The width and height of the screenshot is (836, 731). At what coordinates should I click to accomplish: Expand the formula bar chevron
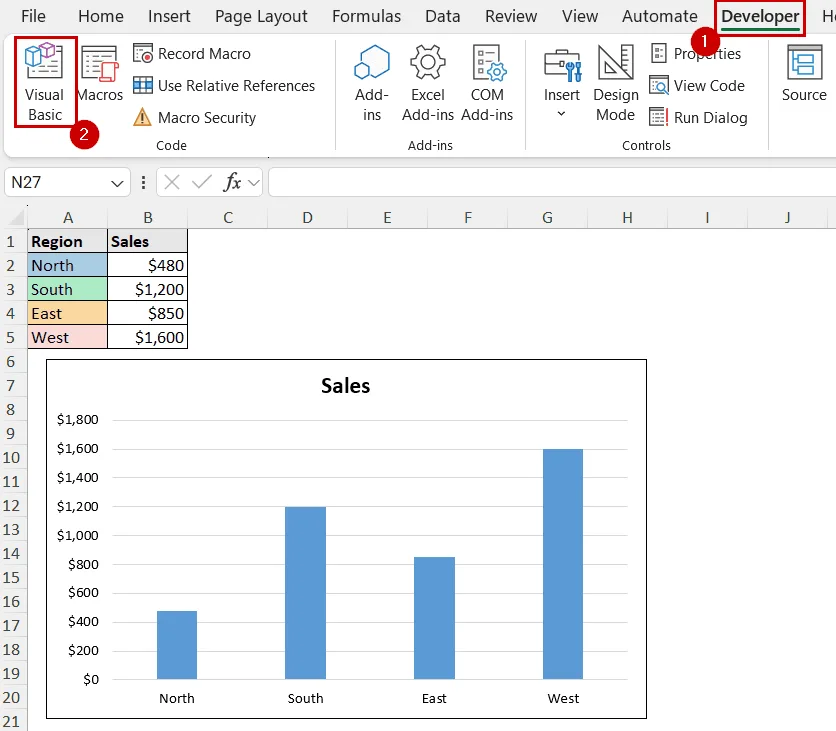coord(254,183)
